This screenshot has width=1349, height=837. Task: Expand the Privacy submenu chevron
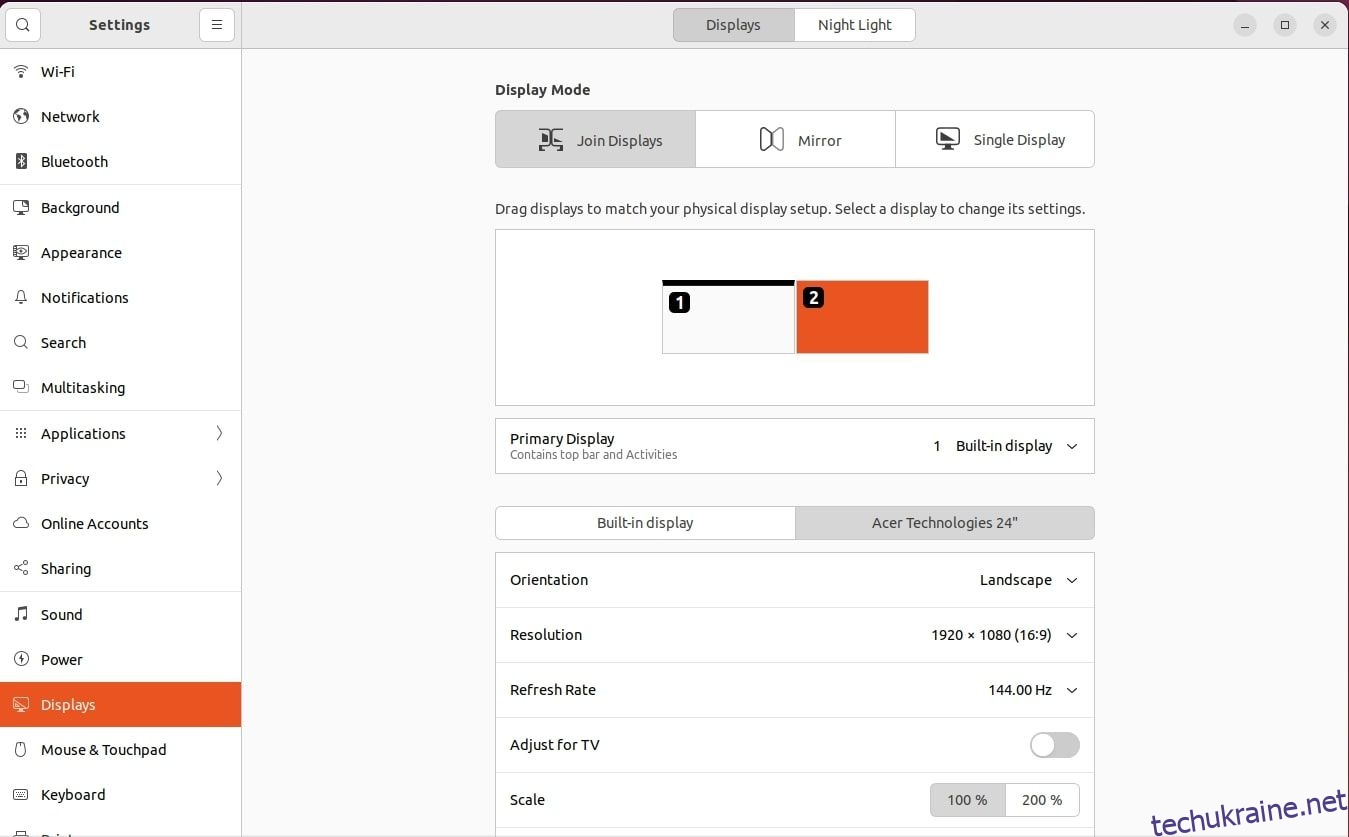(220, 478)
